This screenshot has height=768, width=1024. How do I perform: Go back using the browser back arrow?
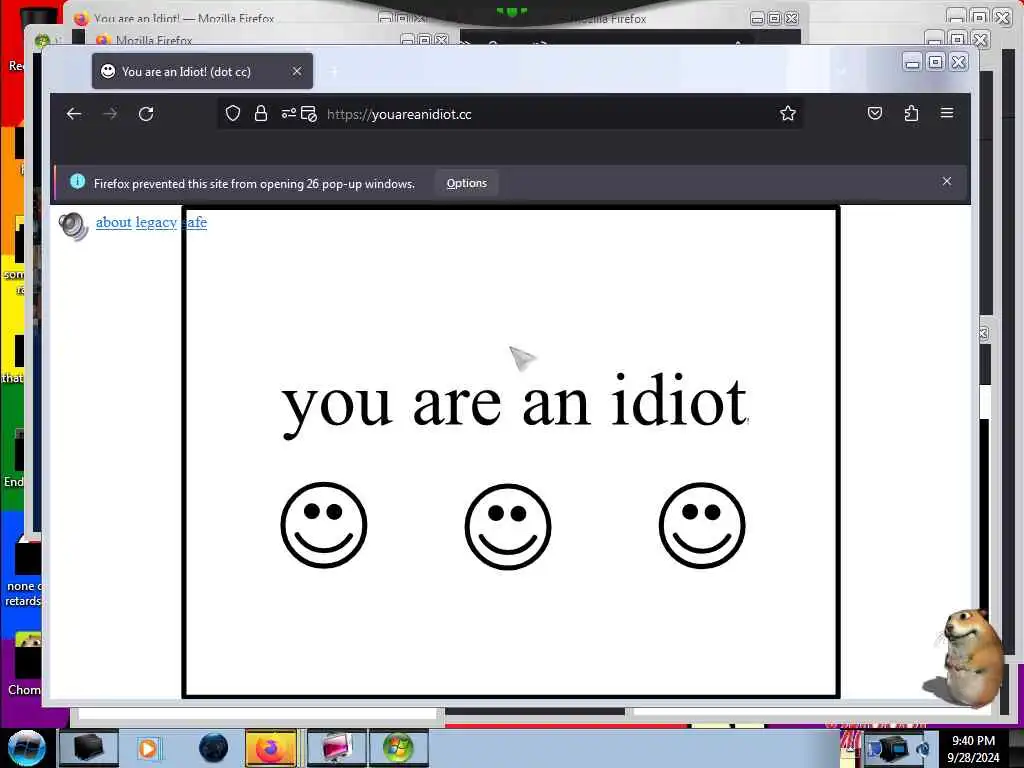74,114
